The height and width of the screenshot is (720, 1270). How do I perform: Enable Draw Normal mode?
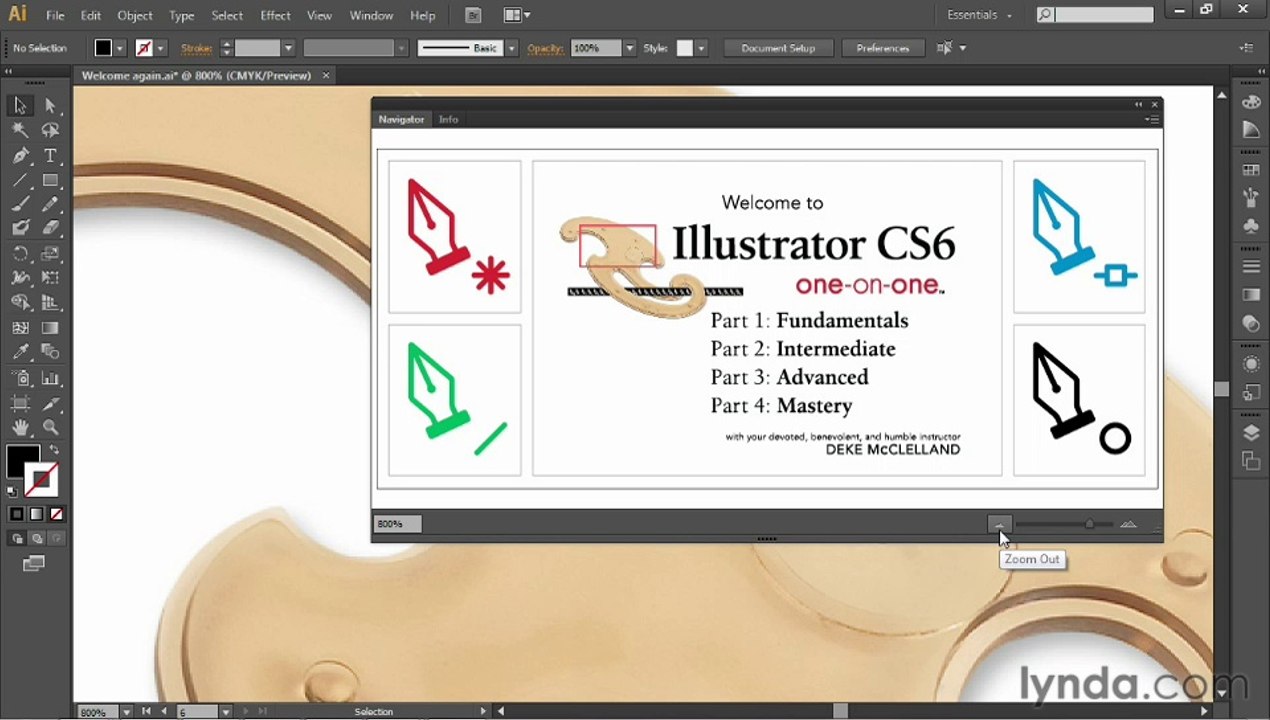click(17, 539)
